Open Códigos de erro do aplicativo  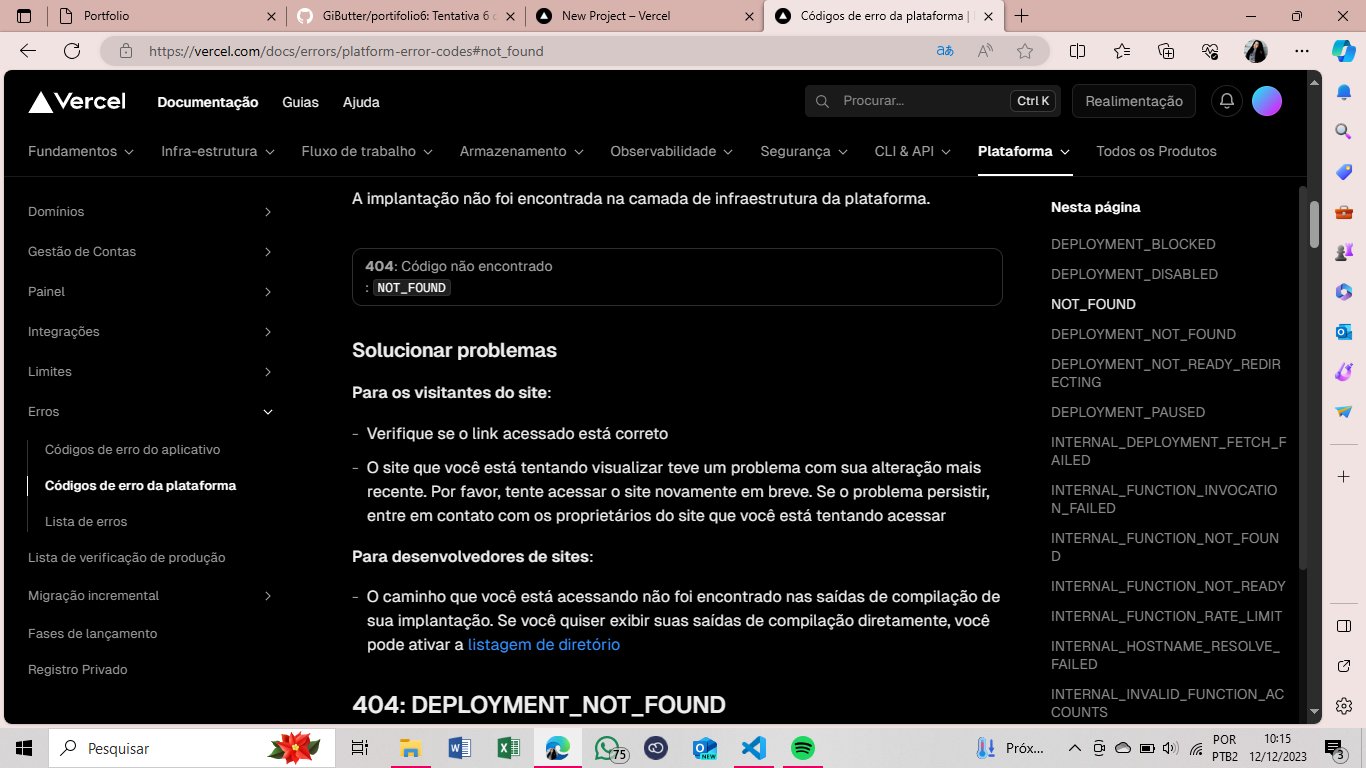(x=132, y=450)
